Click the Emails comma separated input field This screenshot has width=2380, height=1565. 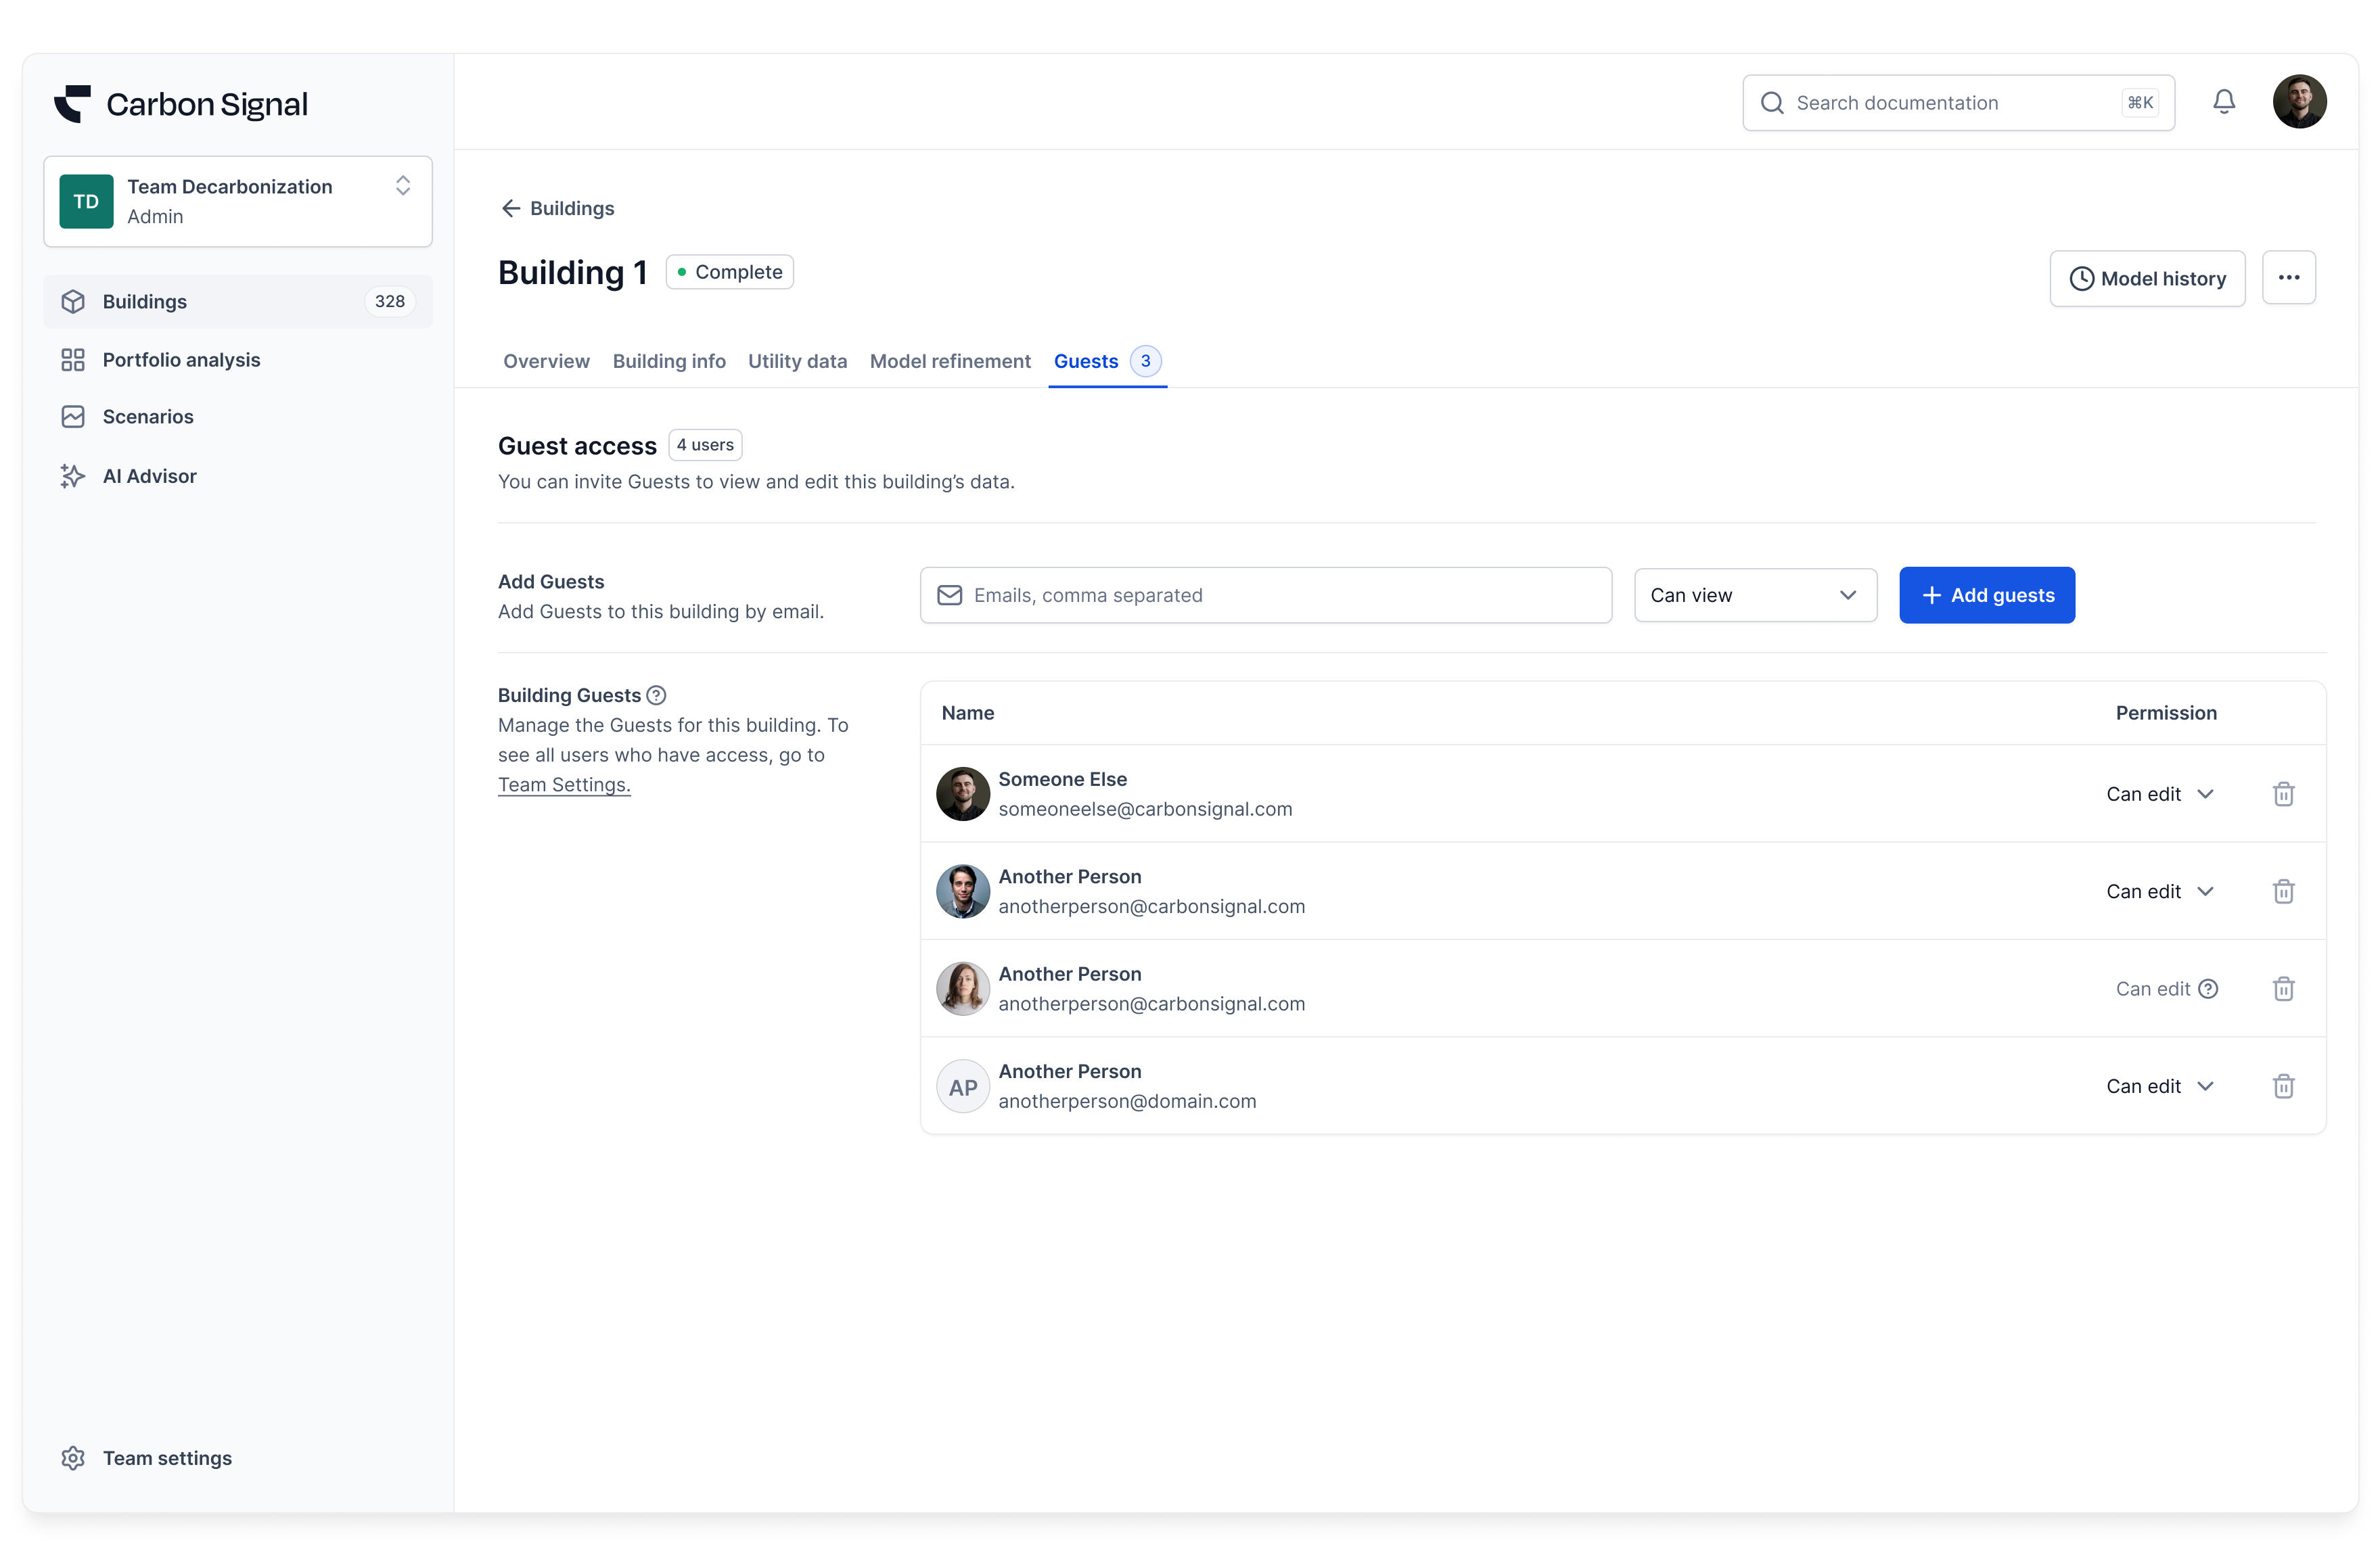coord(1265,595)
